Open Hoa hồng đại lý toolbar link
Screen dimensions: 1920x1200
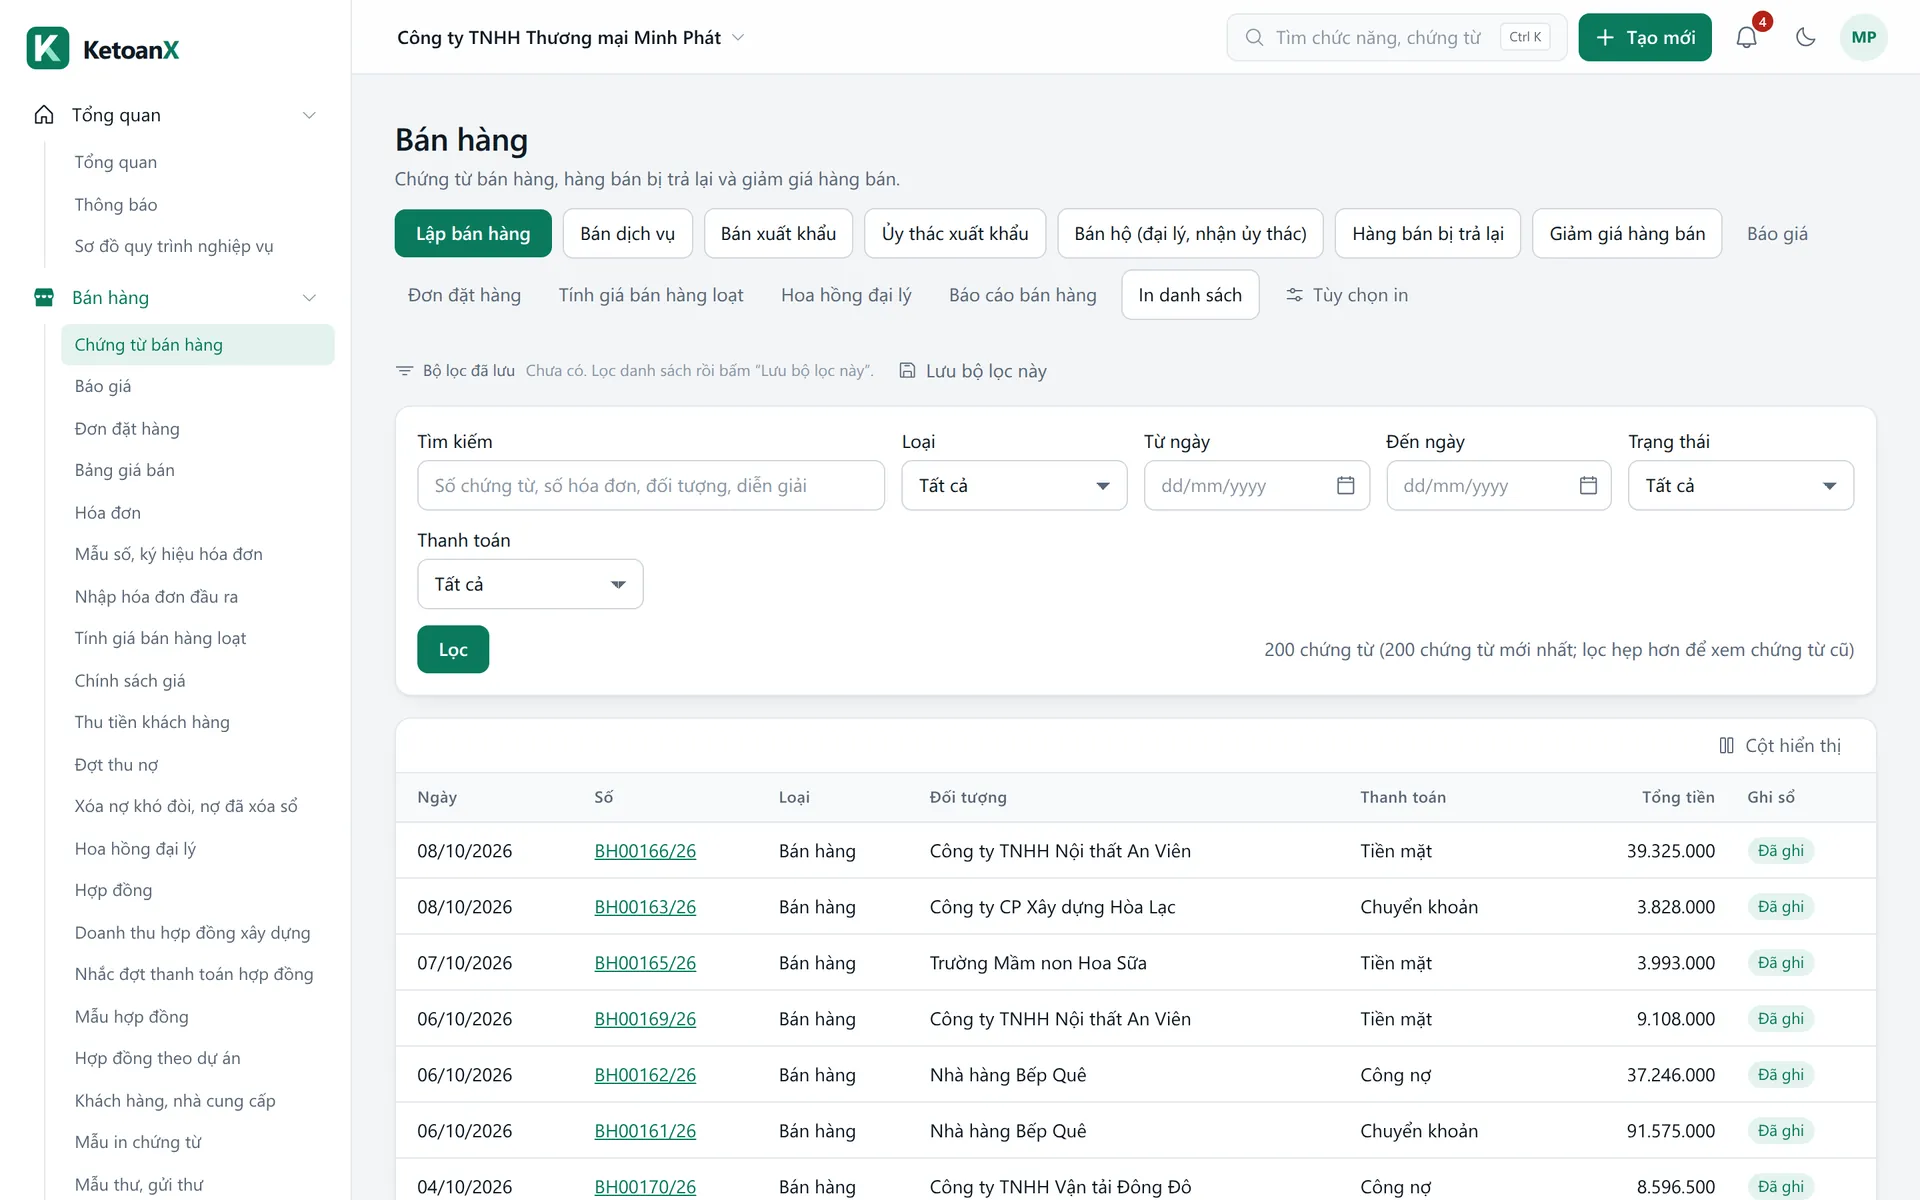tap(846, 295)
